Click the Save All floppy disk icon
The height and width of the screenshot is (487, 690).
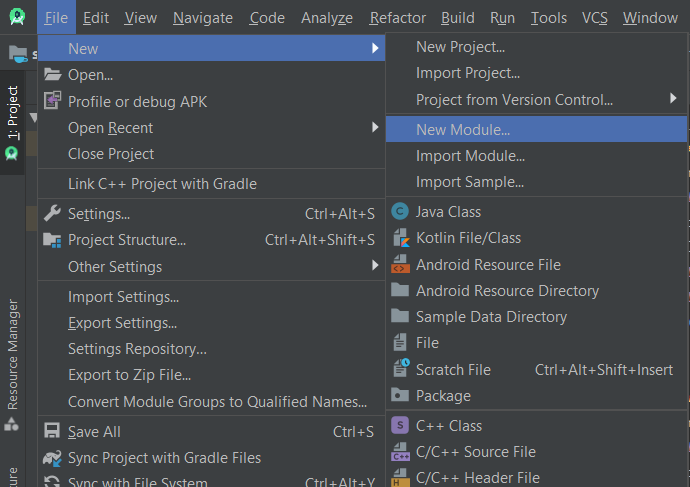(x=52, y=431)
